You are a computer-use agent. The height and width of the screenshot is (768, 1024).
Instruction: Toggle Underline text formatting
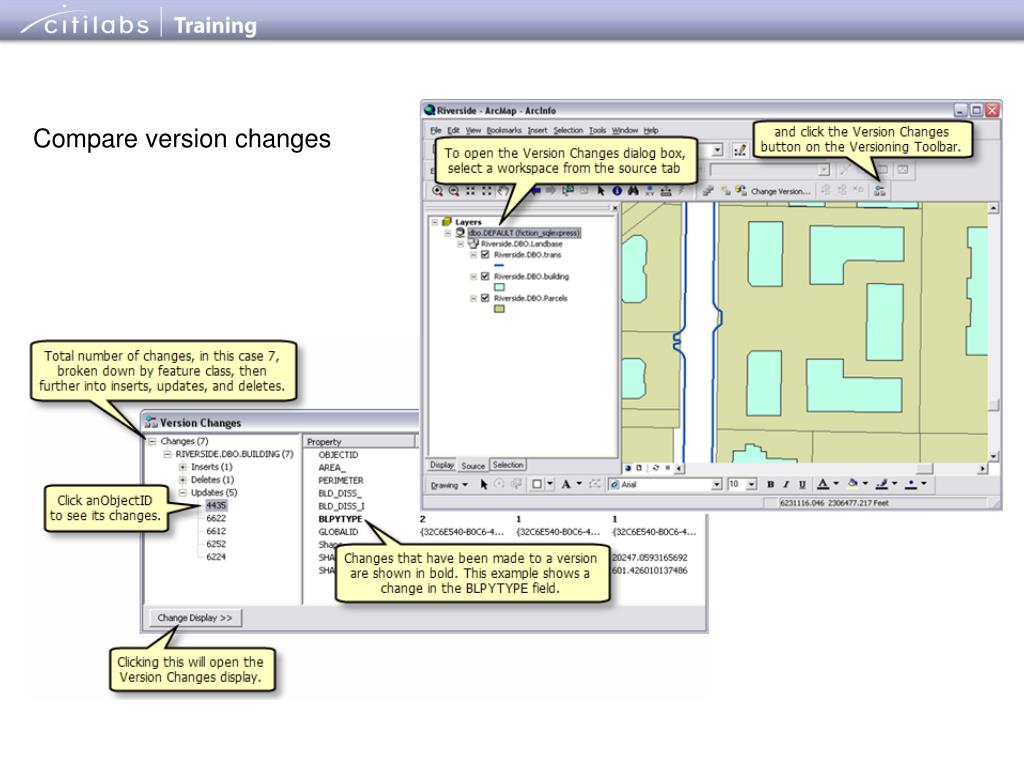tap(802, 484)
